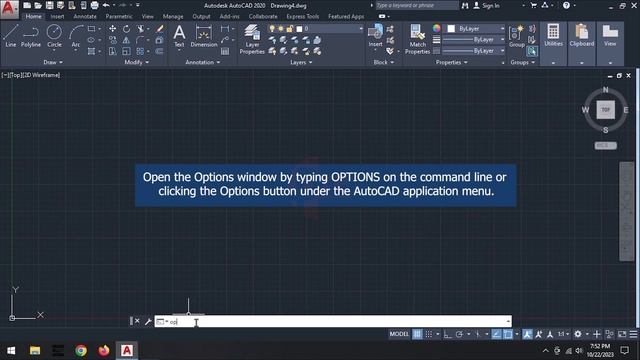Click the Mirror tool icon
640x360 pixels.
(127, 40)
